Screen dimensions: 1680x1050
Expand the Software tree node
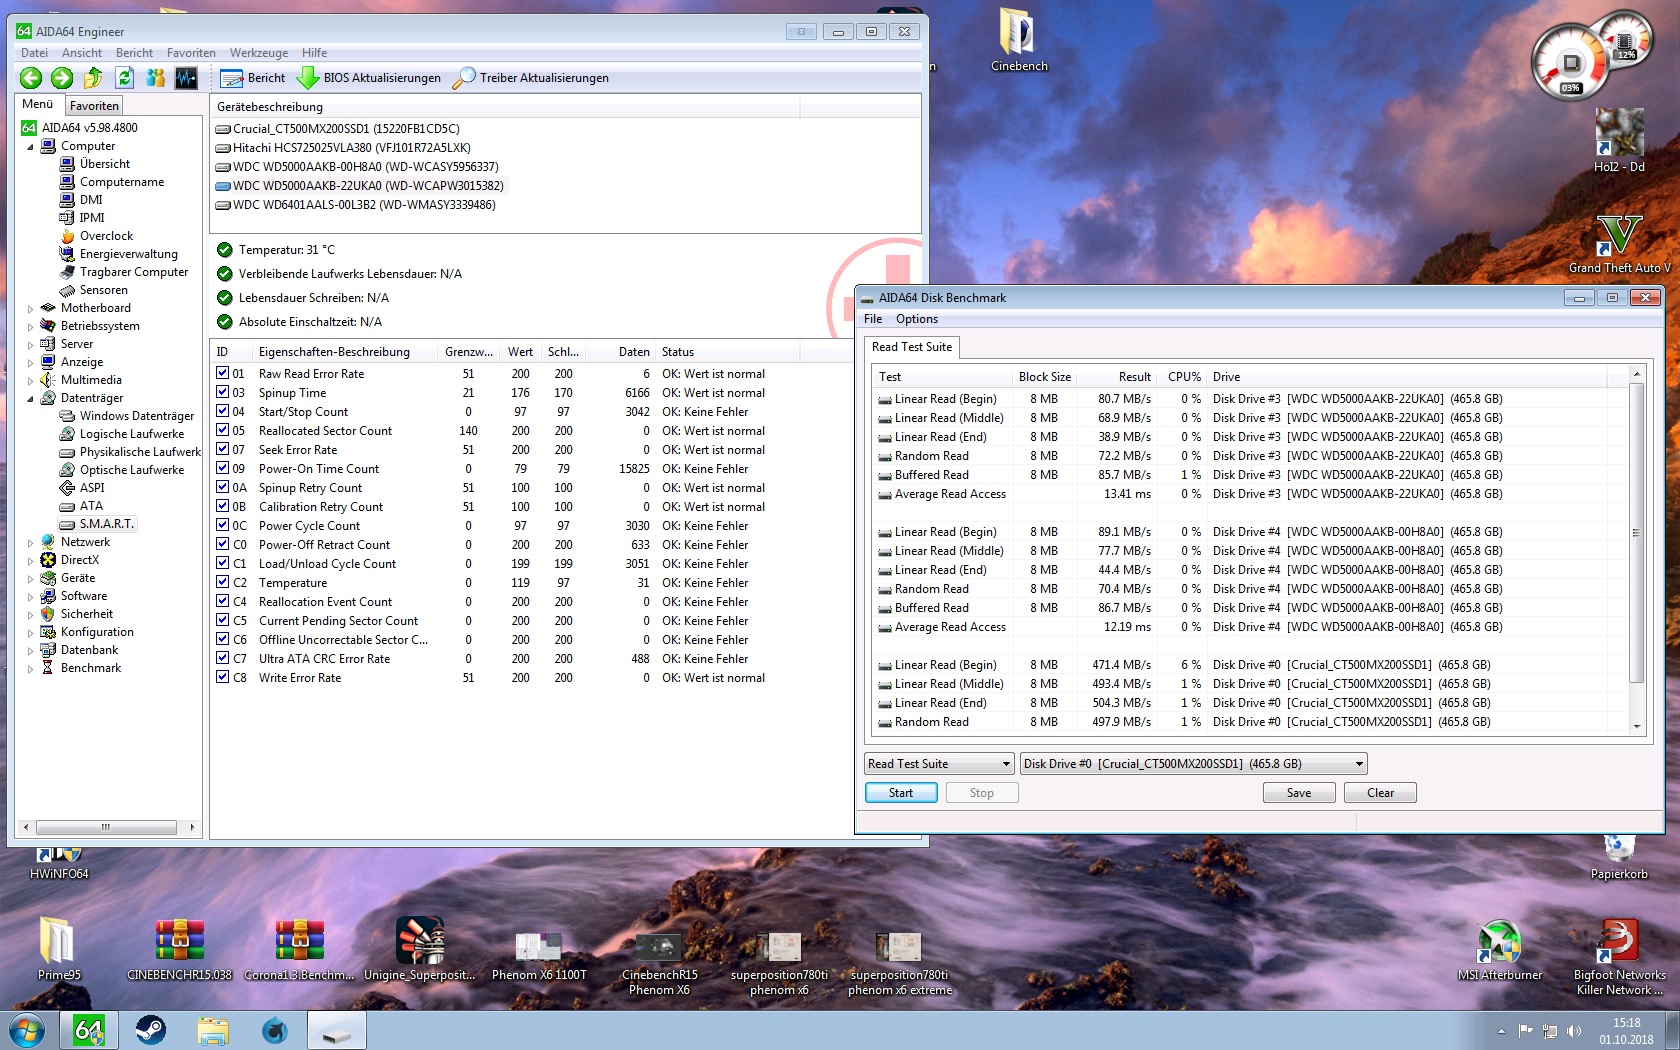(30, 597)
